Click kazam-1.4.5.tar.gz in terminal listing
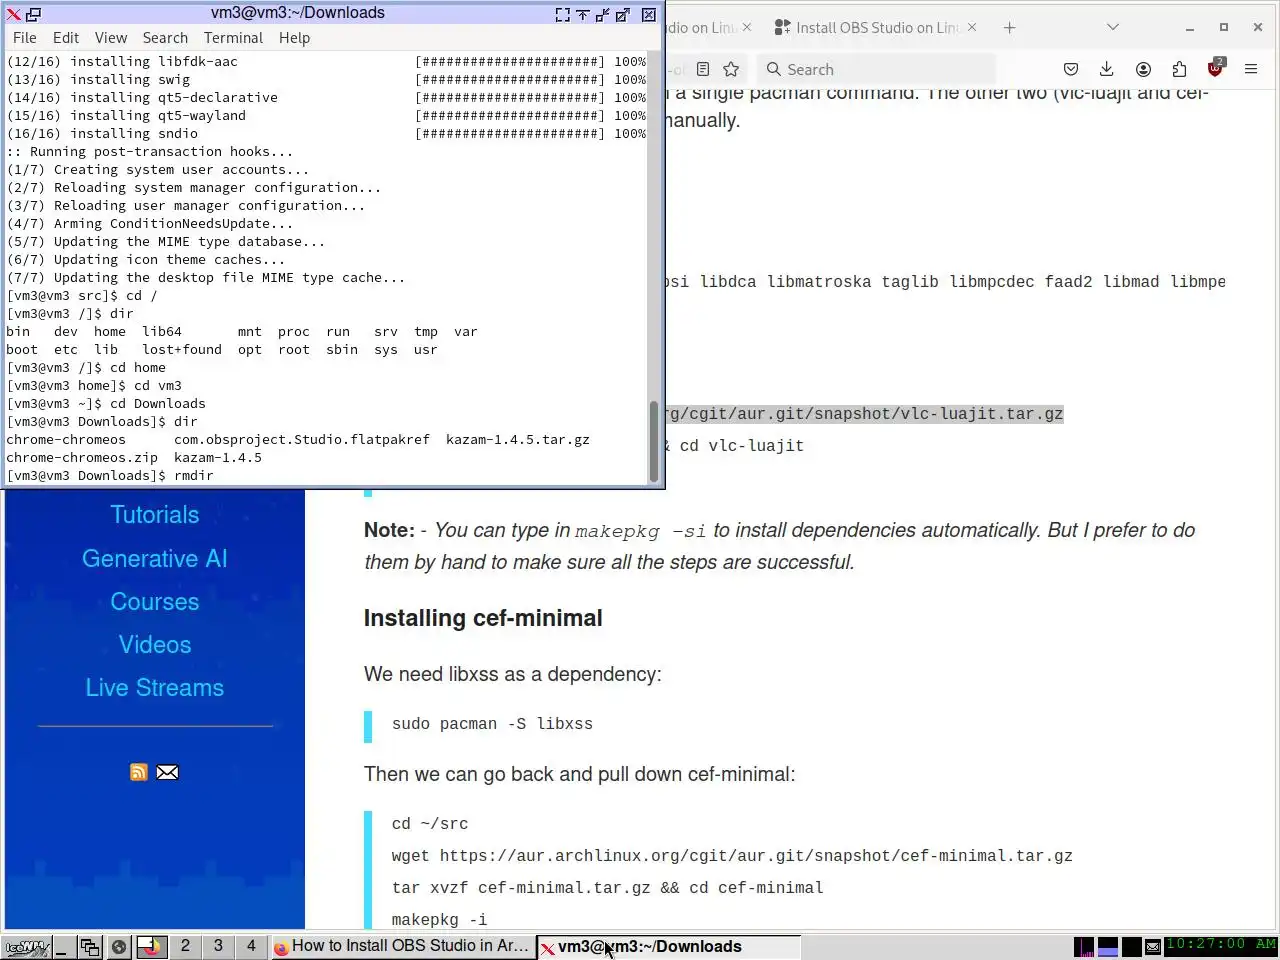This screenshot has height=960, width=1280. tap(518, 440)
